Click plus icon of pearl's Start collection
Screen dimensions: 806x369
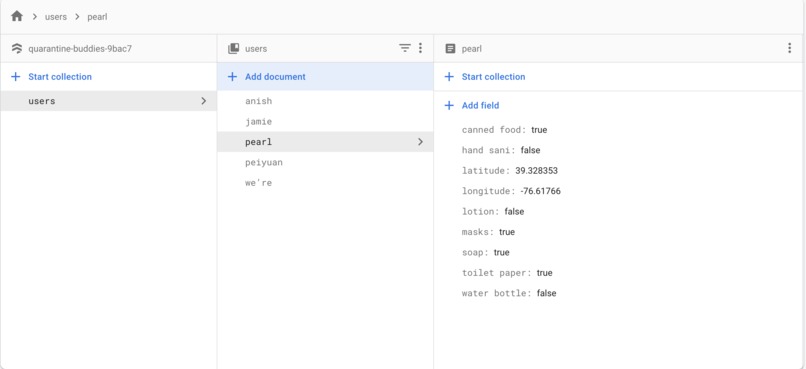pos(449,77)
